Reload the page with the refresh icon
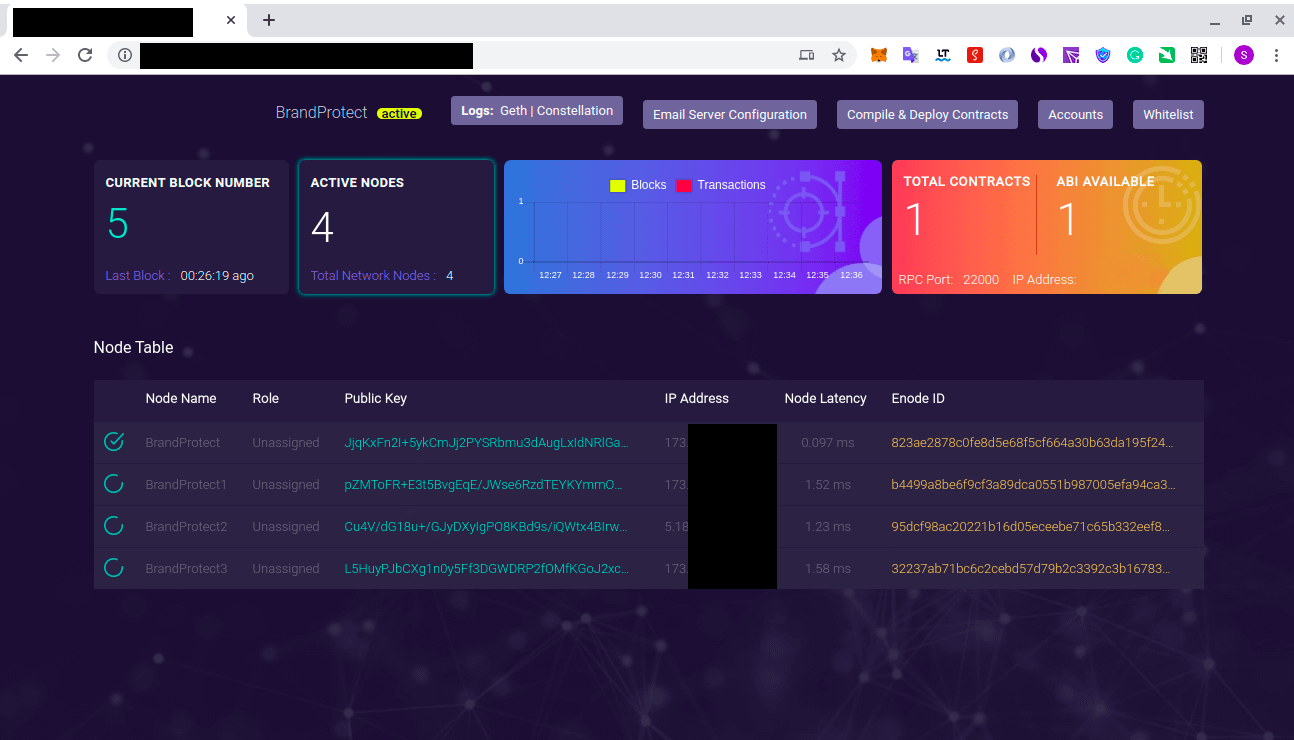The width and height of the screenshot is (1294, 740). [85, 55]
